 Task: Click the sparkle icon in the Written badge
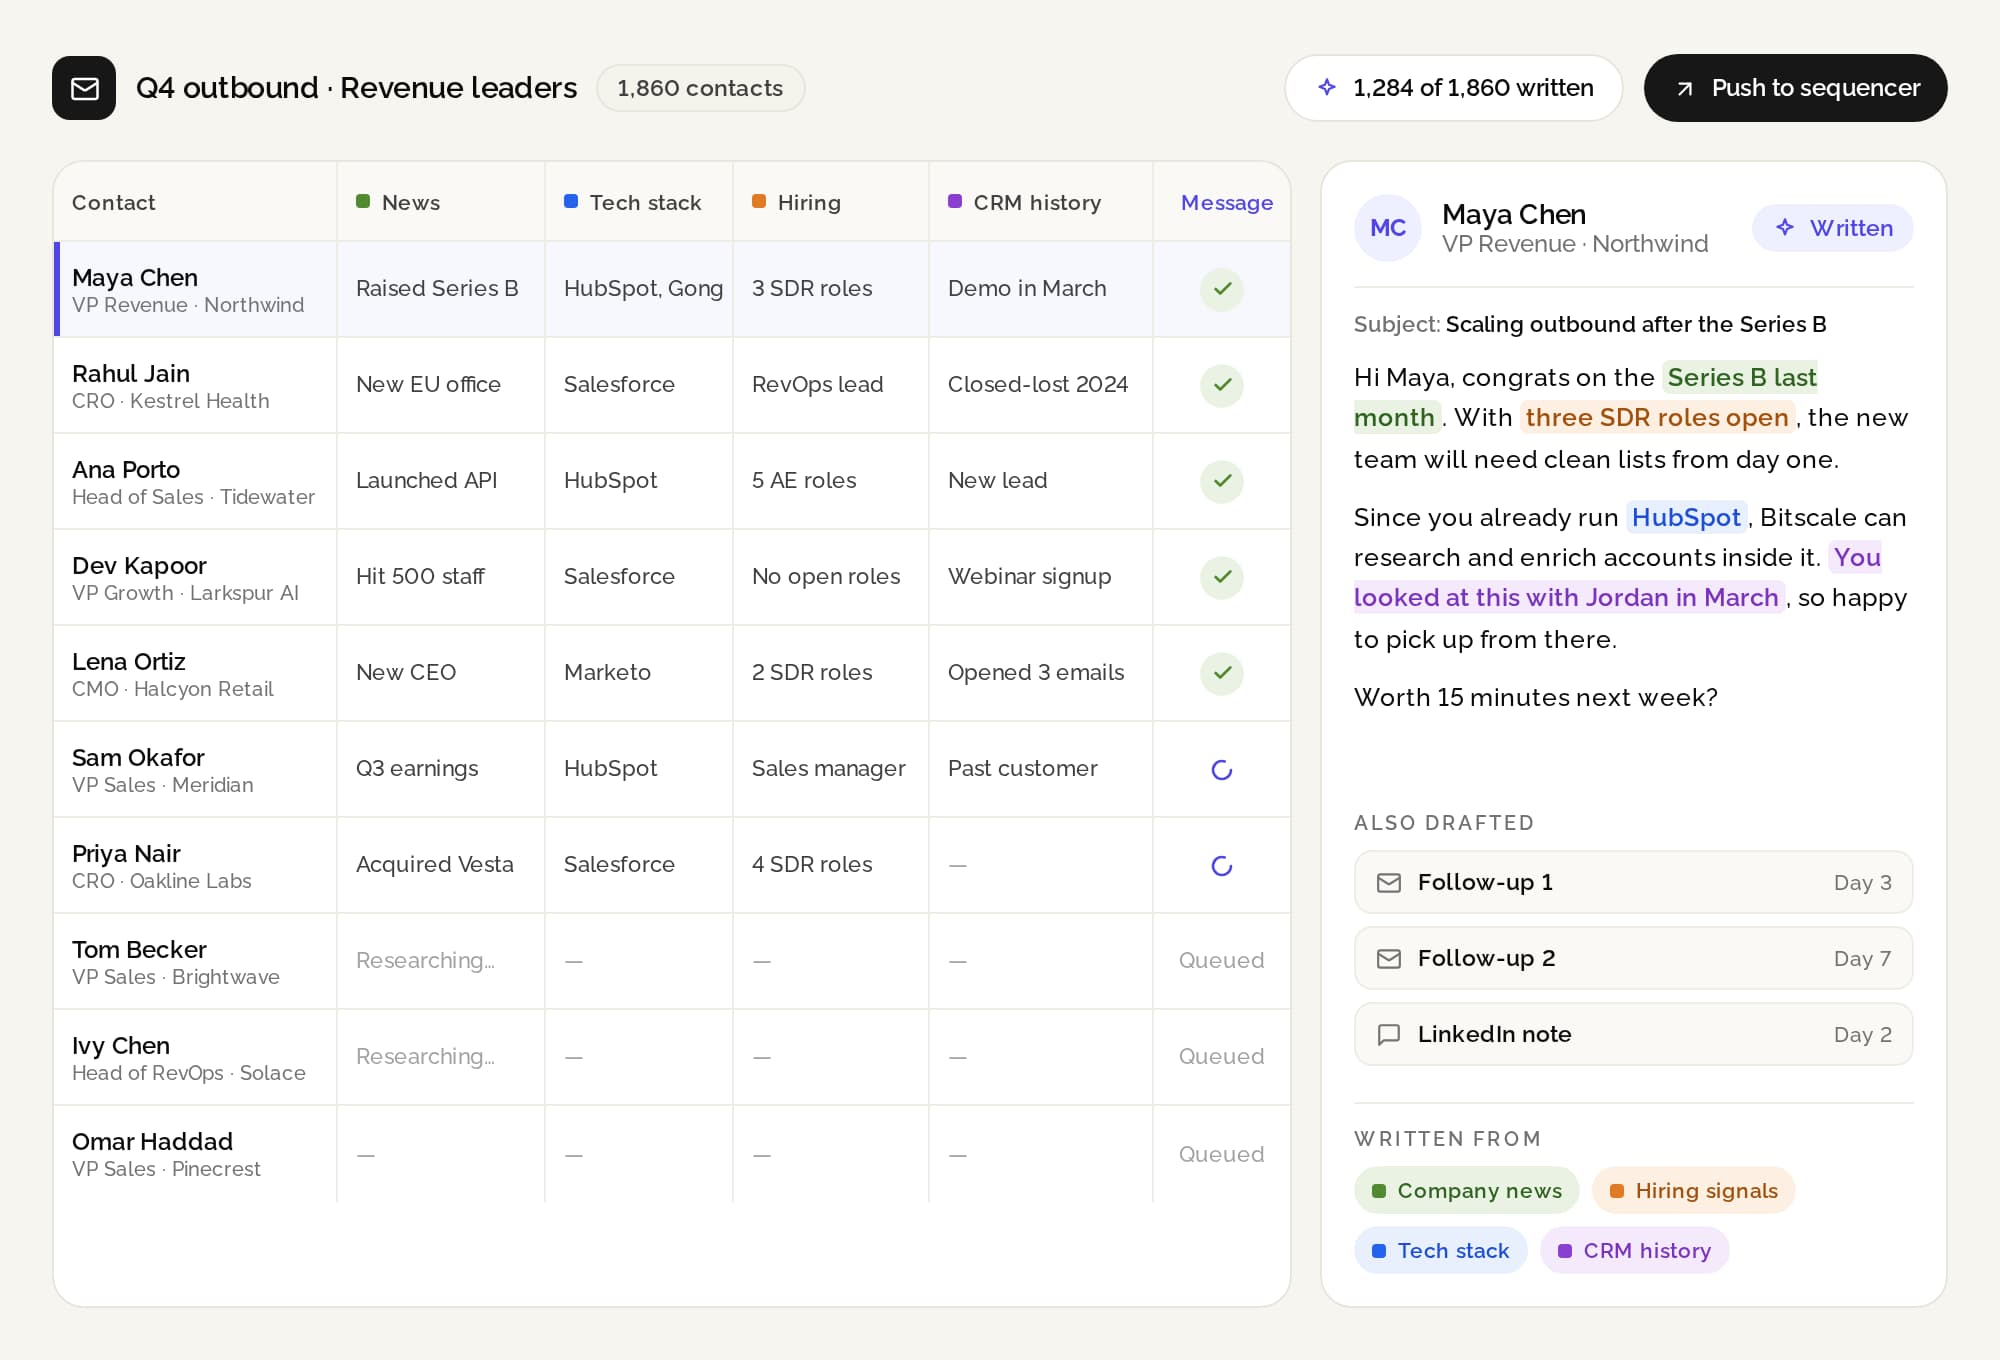1785,227
